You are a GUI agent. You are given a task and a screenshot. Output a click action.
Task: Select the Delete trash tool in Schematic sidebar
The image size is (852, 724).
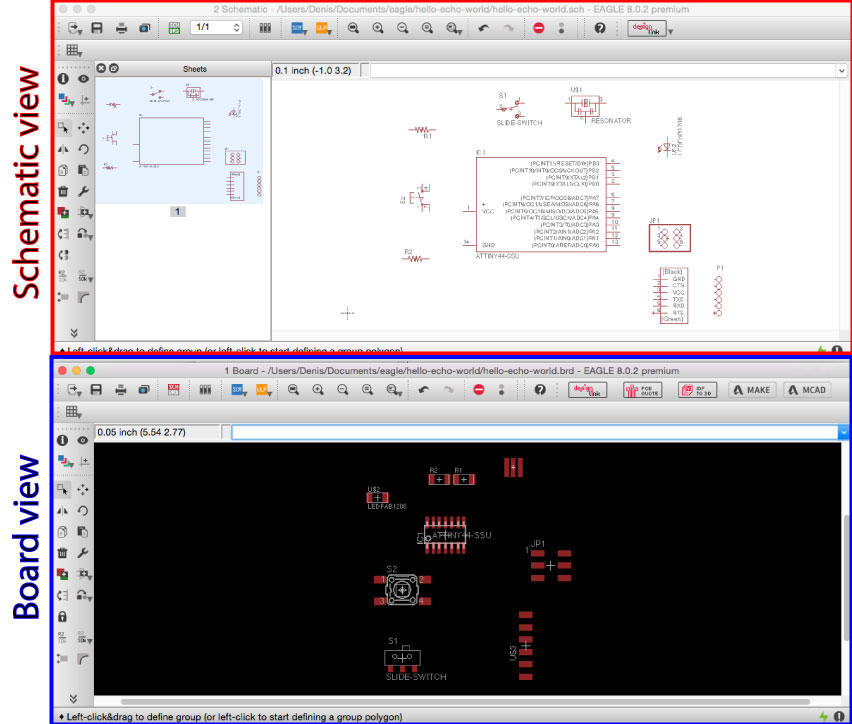63,191
